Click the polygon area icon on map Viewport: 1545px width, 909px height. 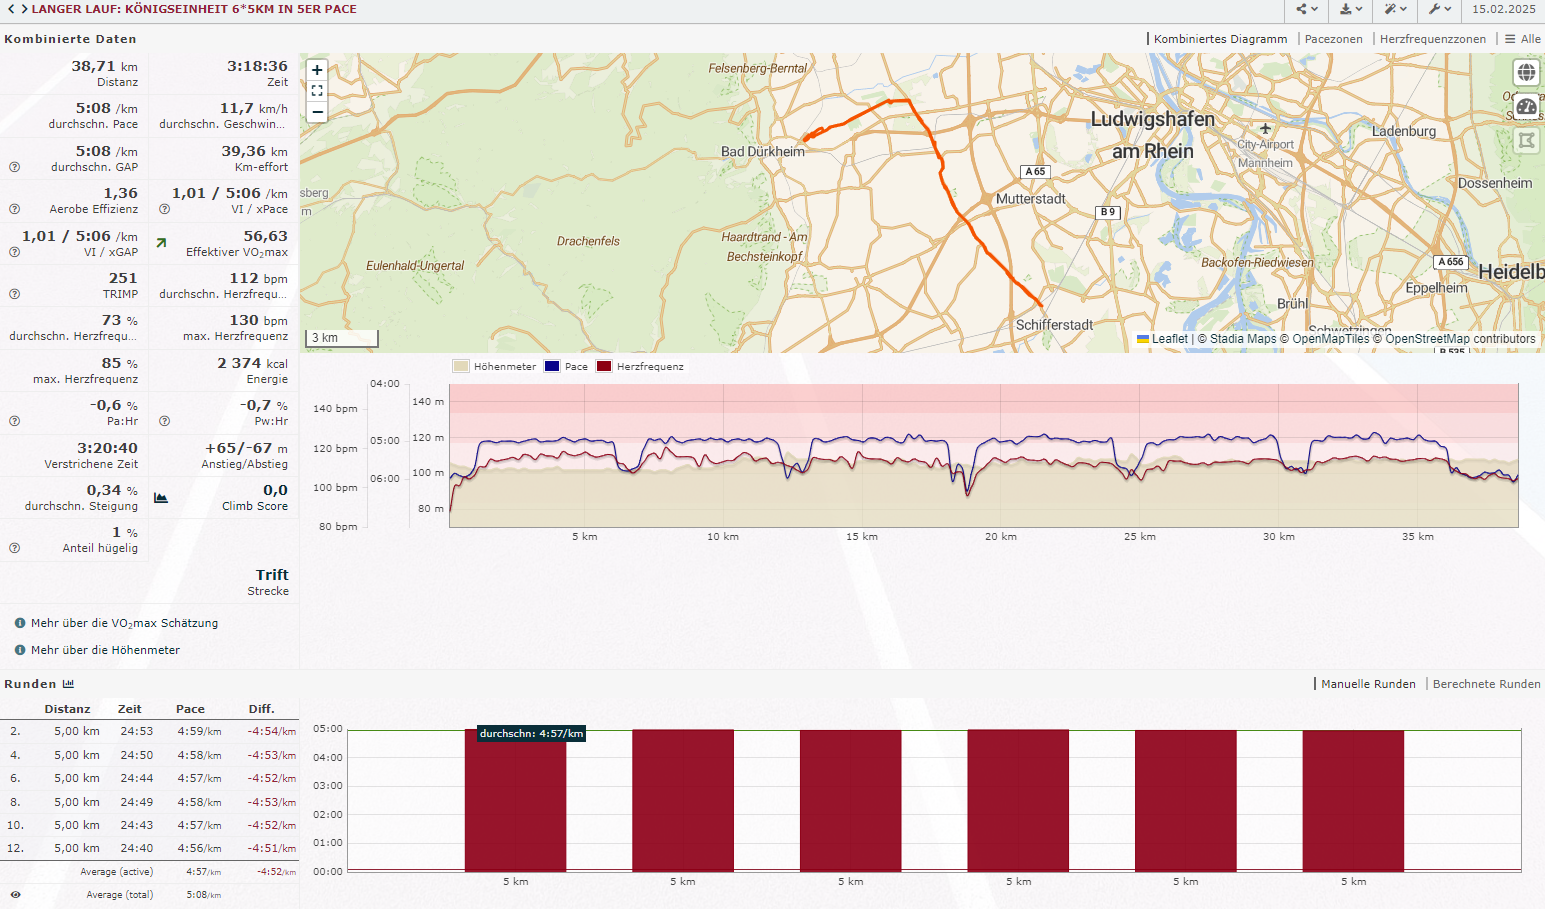[x=1526, y=141]
